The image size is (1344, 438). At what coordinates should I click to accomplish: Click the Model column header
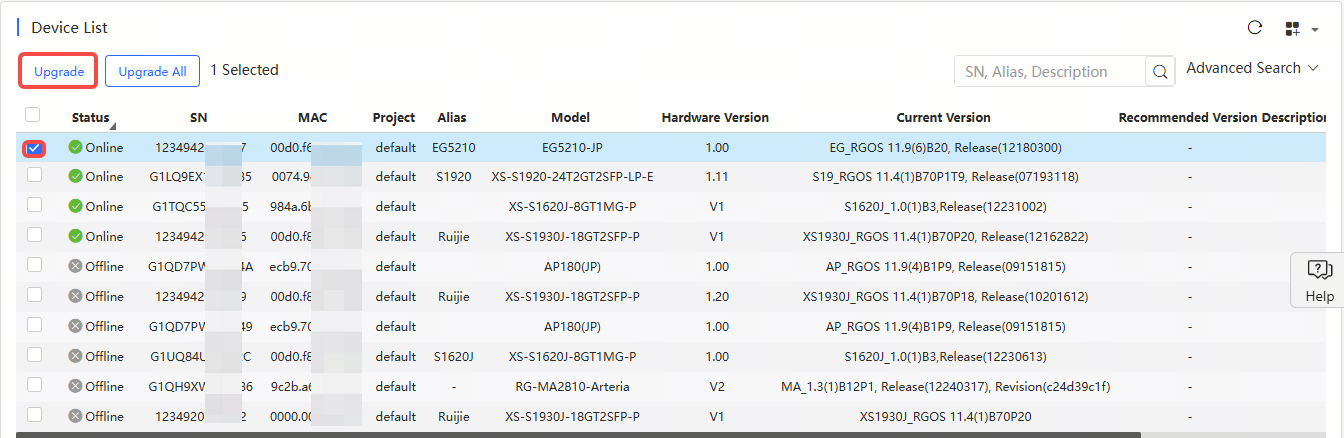click(570, 118)
